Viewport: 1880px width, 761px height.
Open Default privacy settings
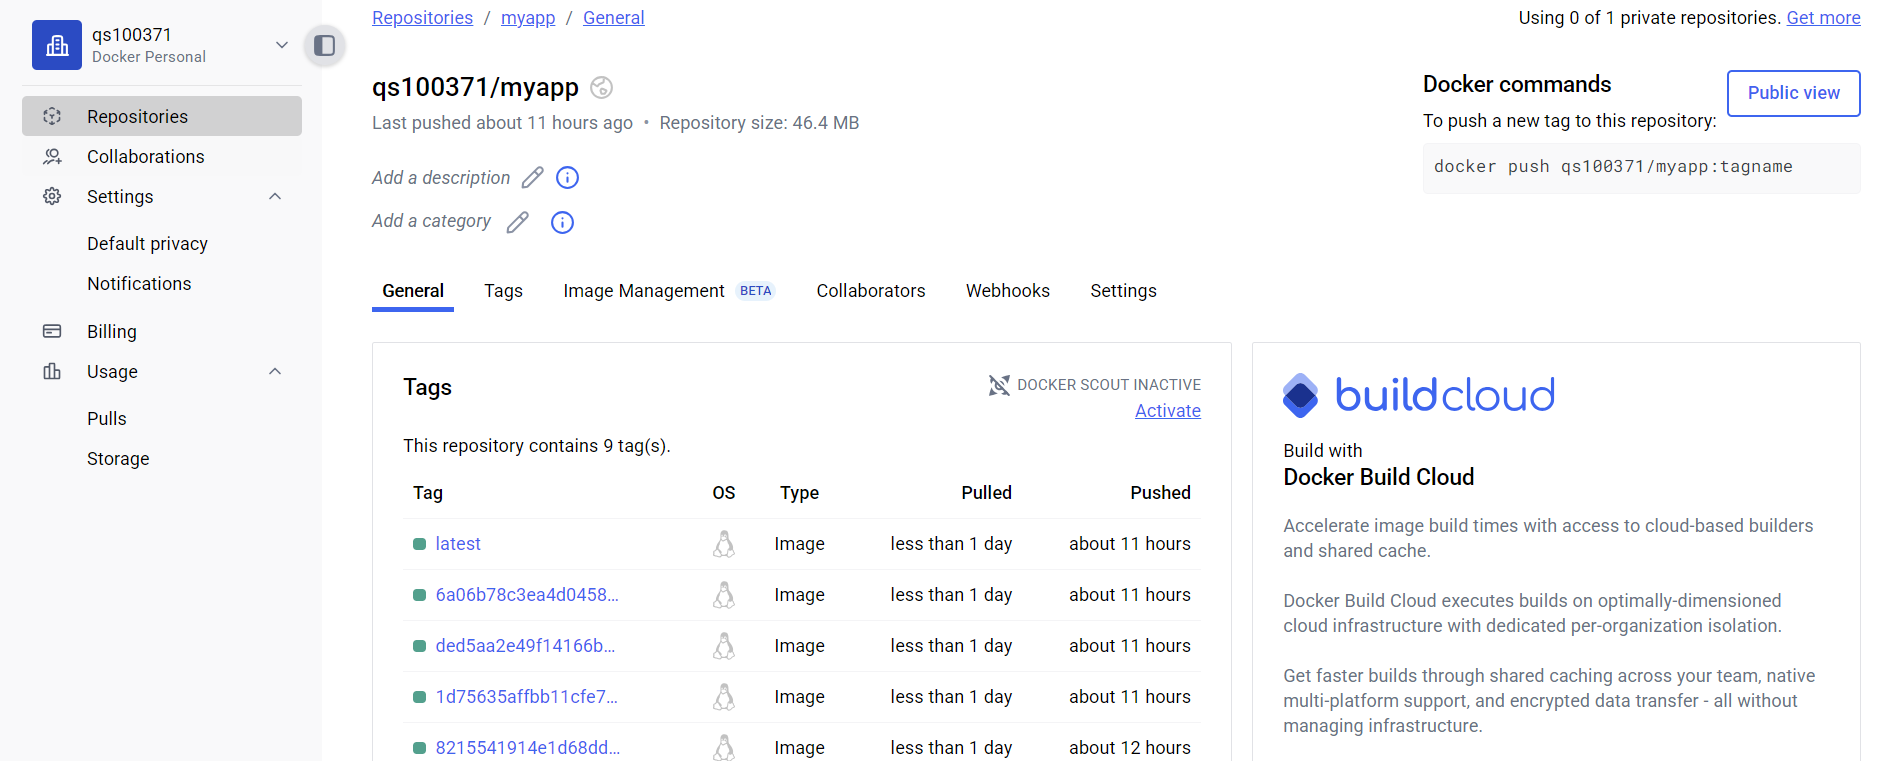(x=147, y=244)
